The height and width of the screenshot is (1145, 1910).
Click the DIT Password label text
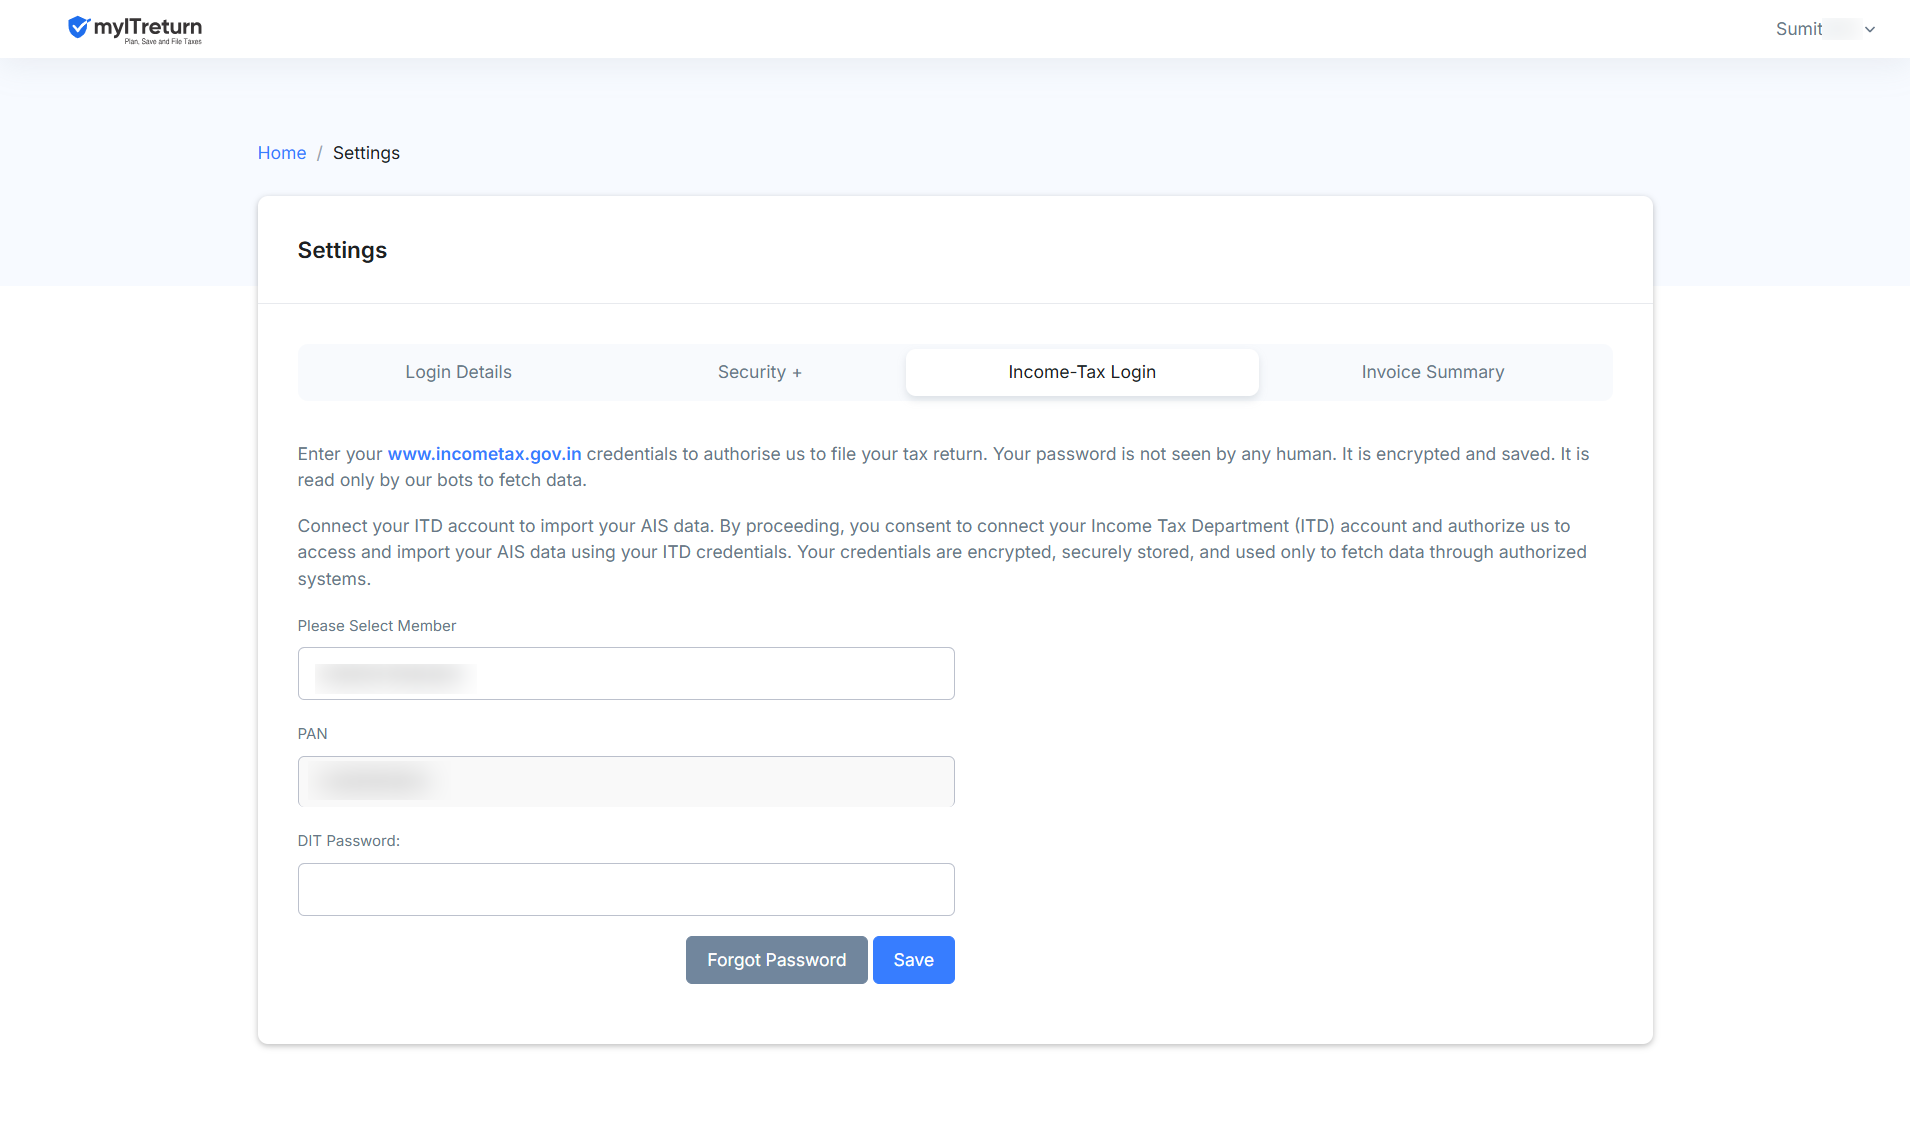click(349, 841)
